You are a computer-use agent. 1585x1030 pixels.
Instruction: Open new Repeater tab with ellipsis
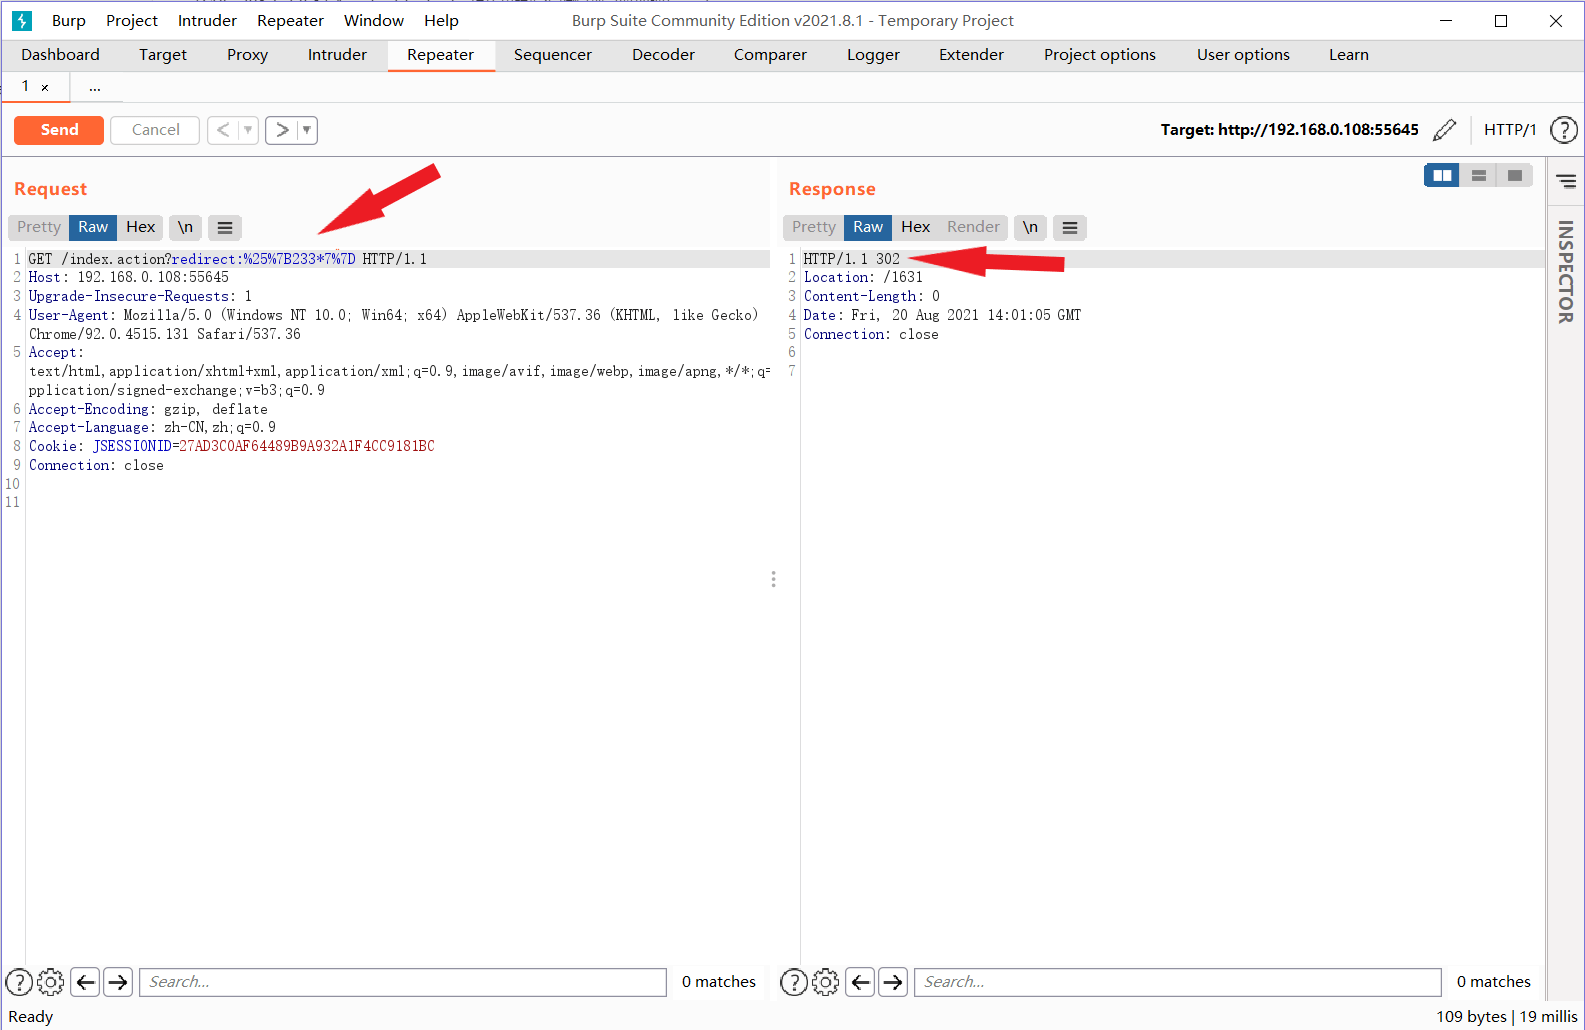[94, 87]
